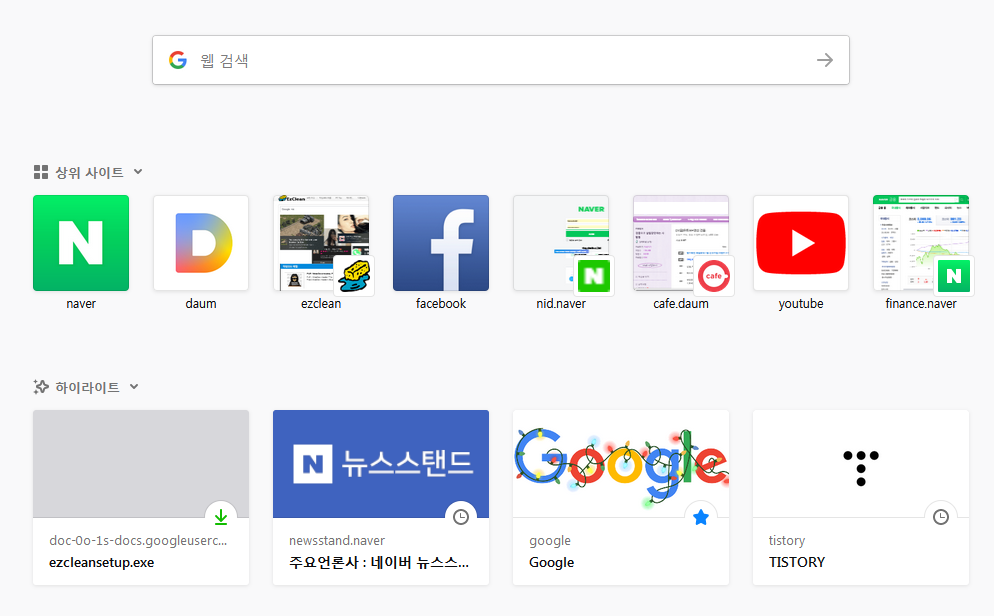Click the bookmark star badge on Google card
The height and width of the screenshot is (616, 994).
[x=700, y=517]
